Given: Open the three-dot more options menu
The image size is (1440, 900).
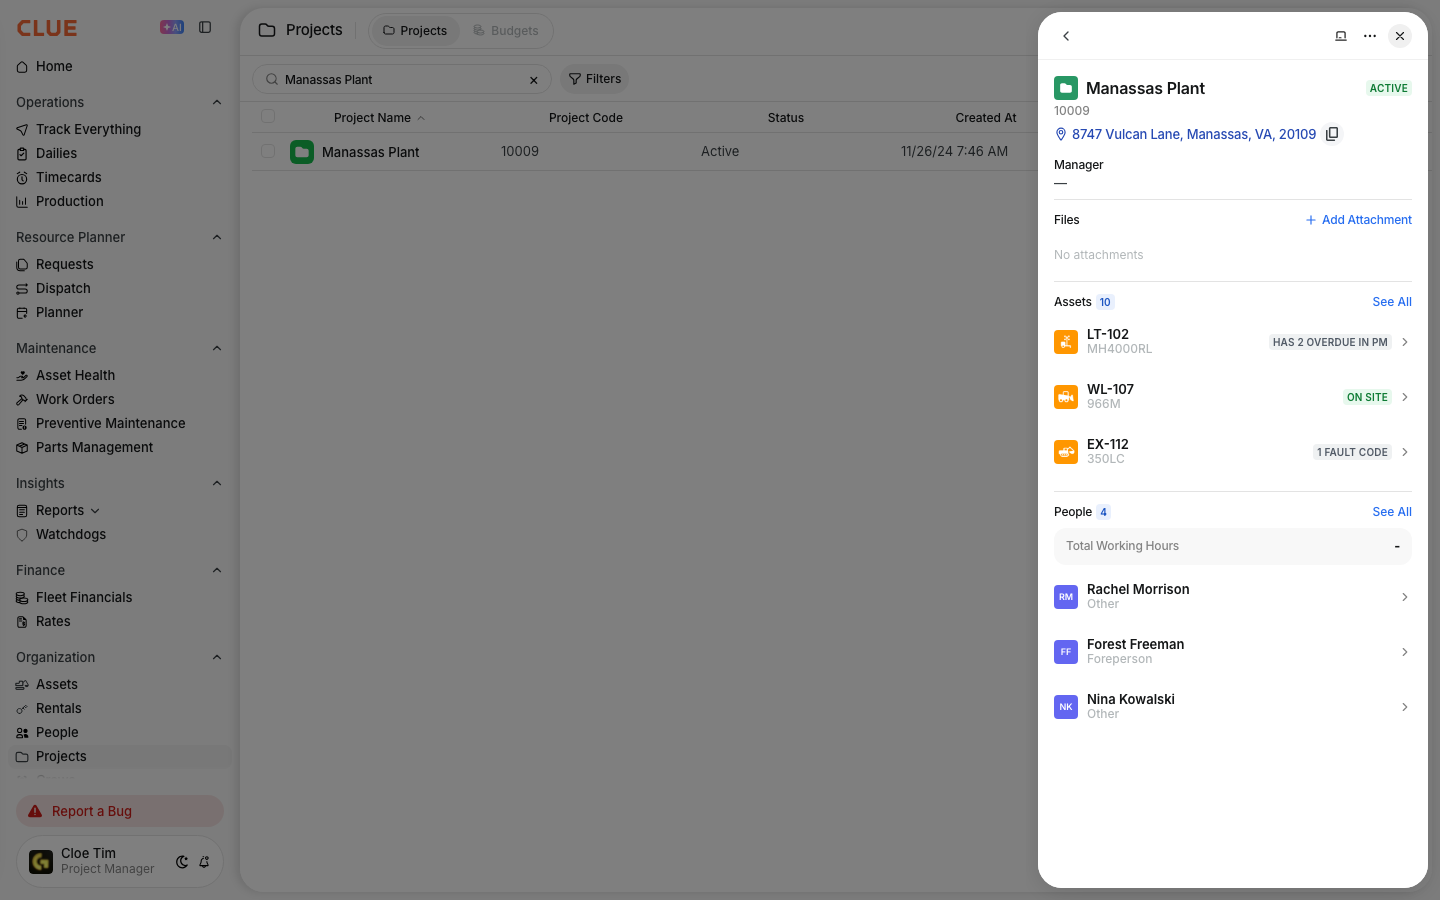Looking at the screenshot, I should click(1370, 36).
